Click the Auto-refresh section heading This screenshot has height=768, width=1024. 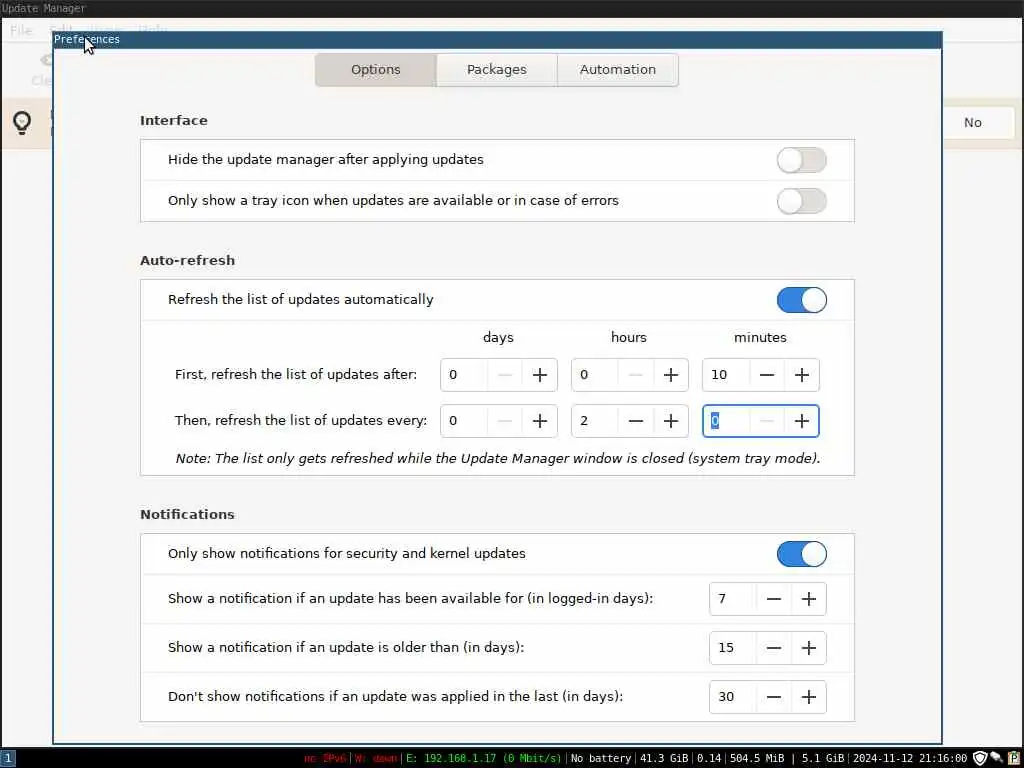pos(187,261)
